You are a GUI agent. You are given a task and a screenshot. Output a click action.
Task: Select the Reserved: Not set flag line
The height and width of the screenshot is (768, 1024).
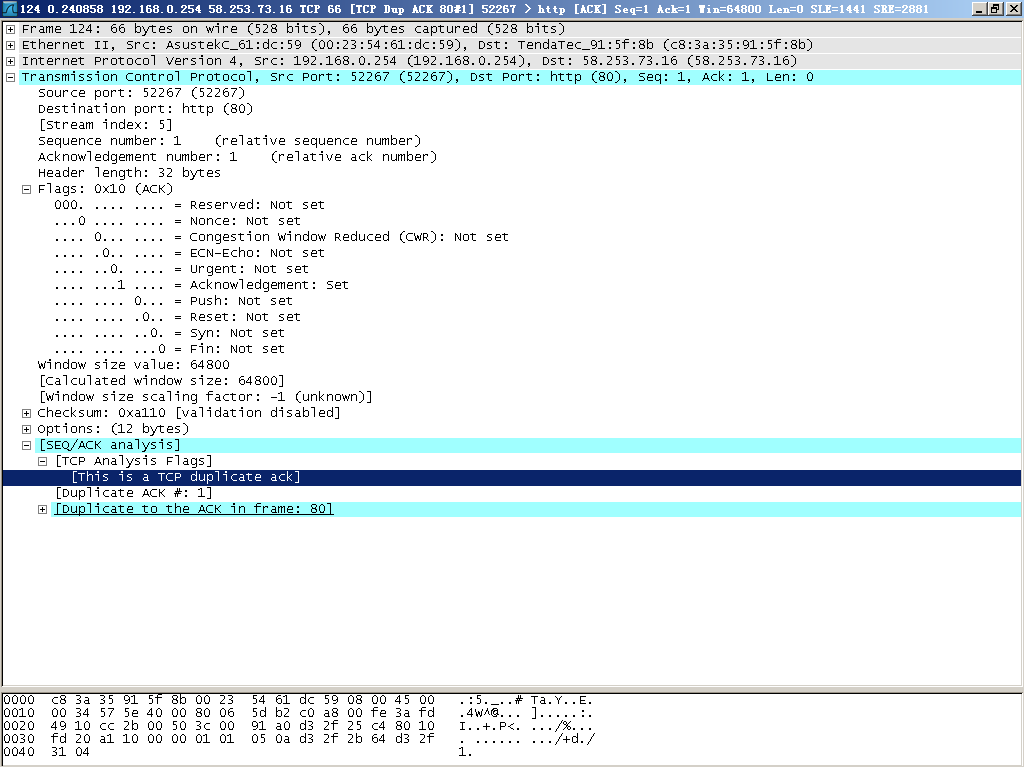pos(189,205)
